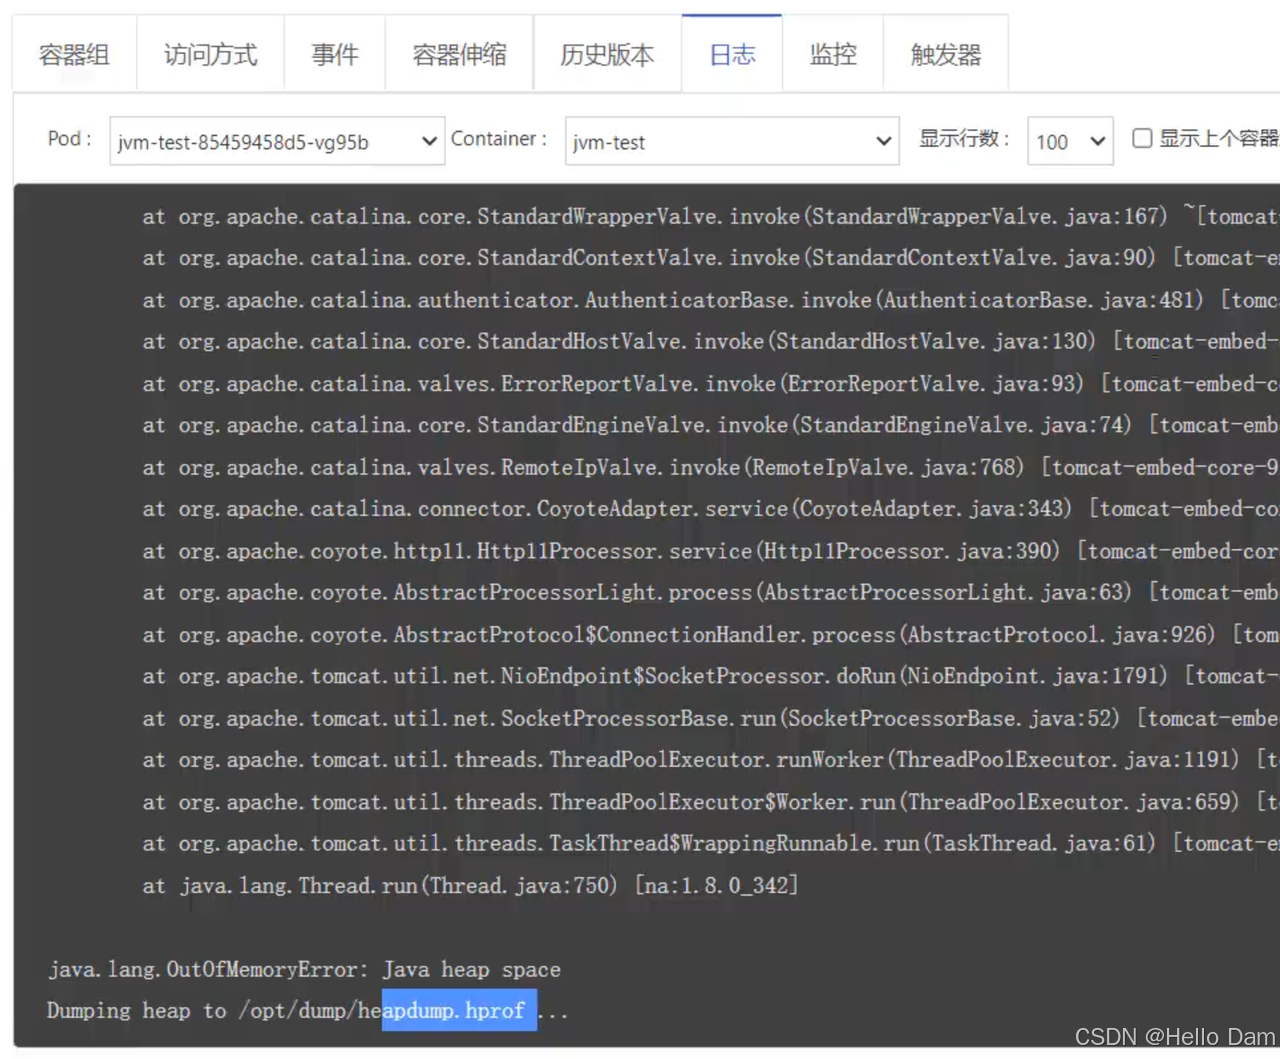
Task: Open the 事件 tab
Action: pos(335,54)
